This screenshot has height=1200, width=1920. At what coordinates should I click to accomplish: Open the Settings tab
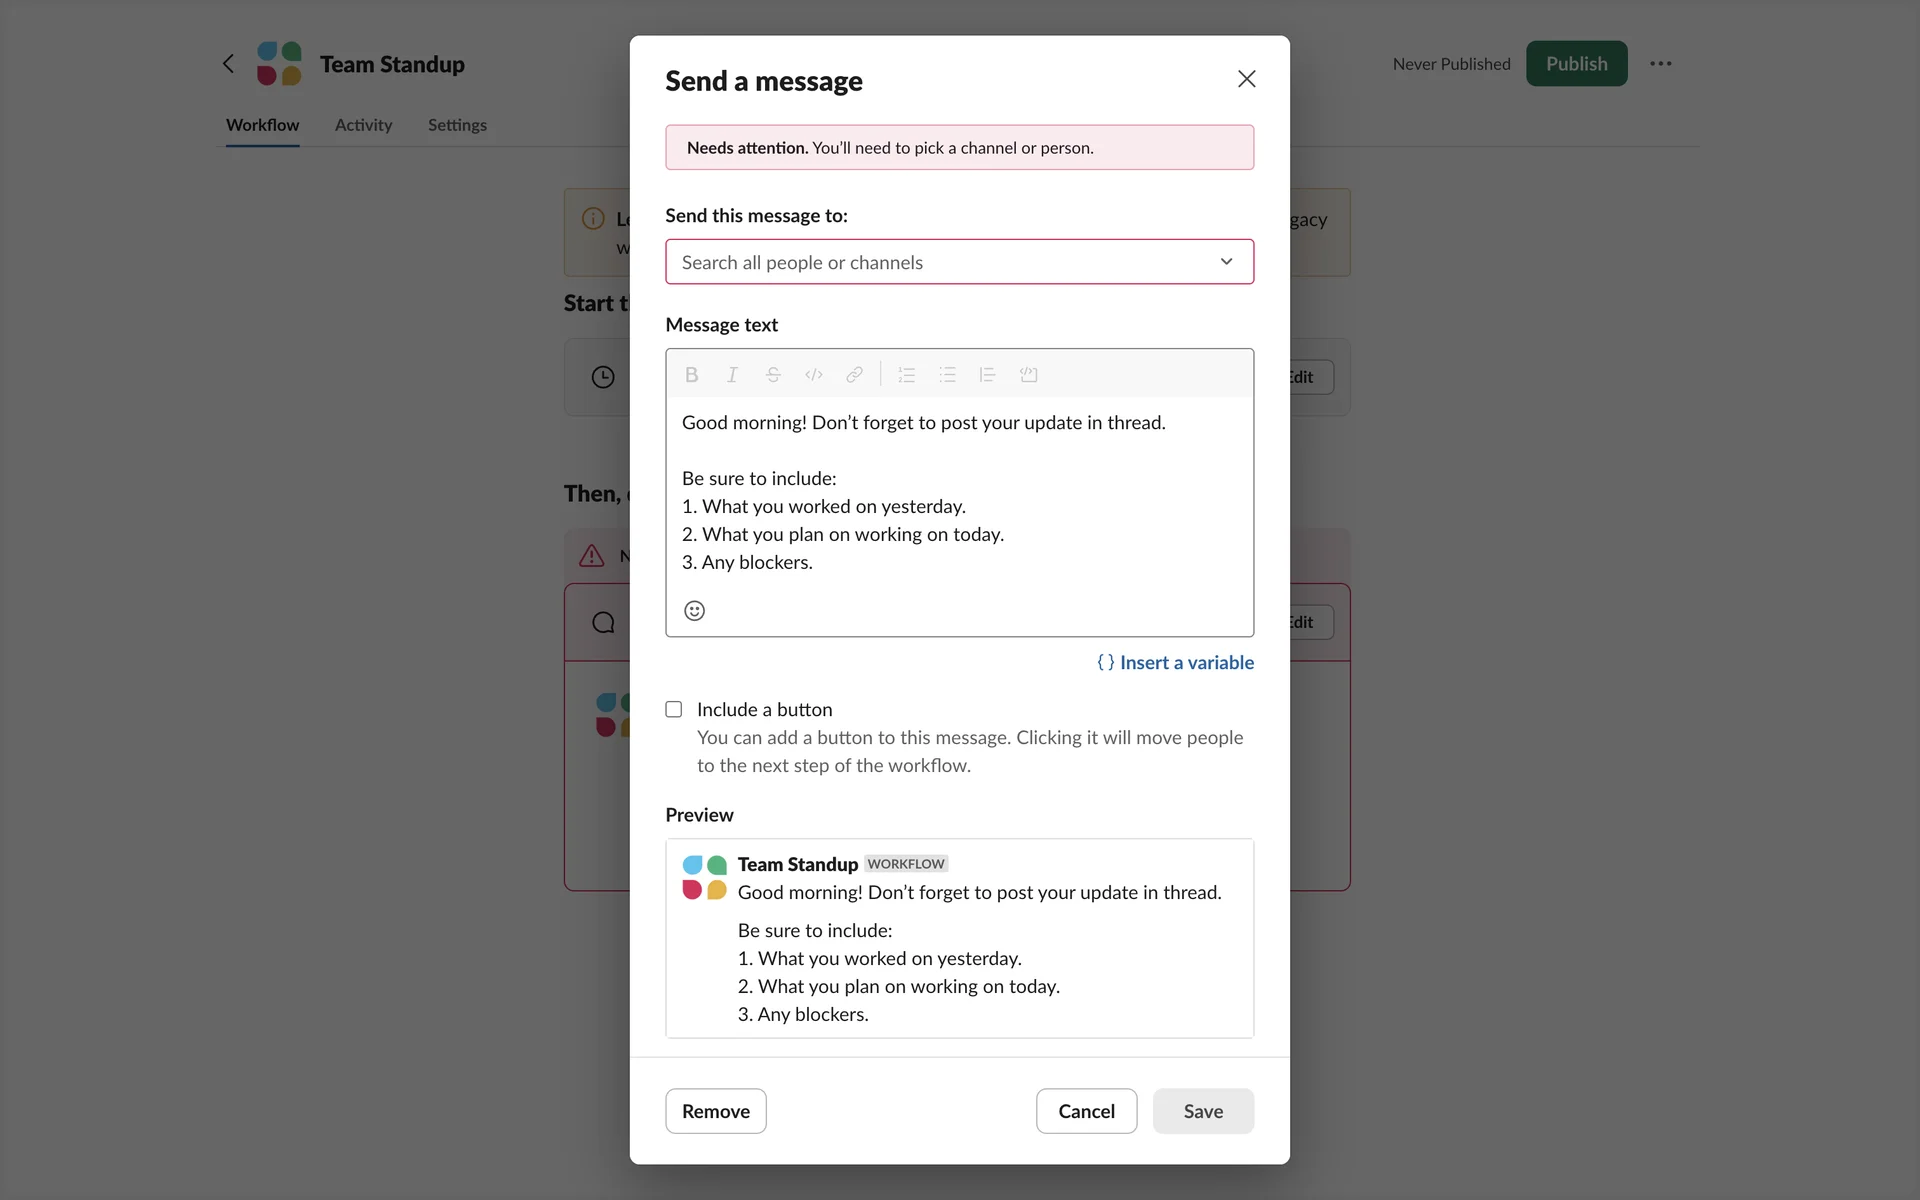click(457, 125)
